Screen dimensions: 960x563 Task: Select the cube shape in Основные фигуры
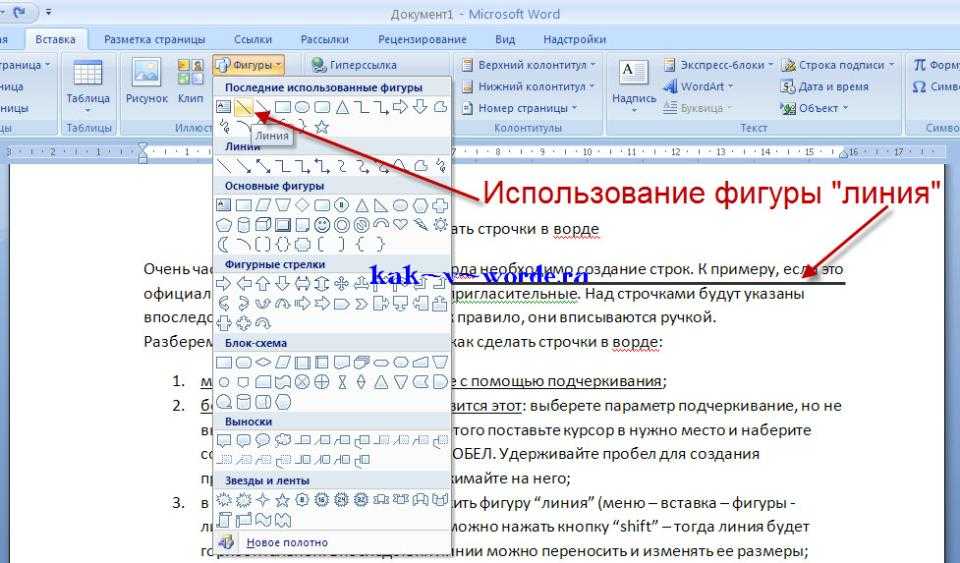pyautogui.click(x=263, y=225)
